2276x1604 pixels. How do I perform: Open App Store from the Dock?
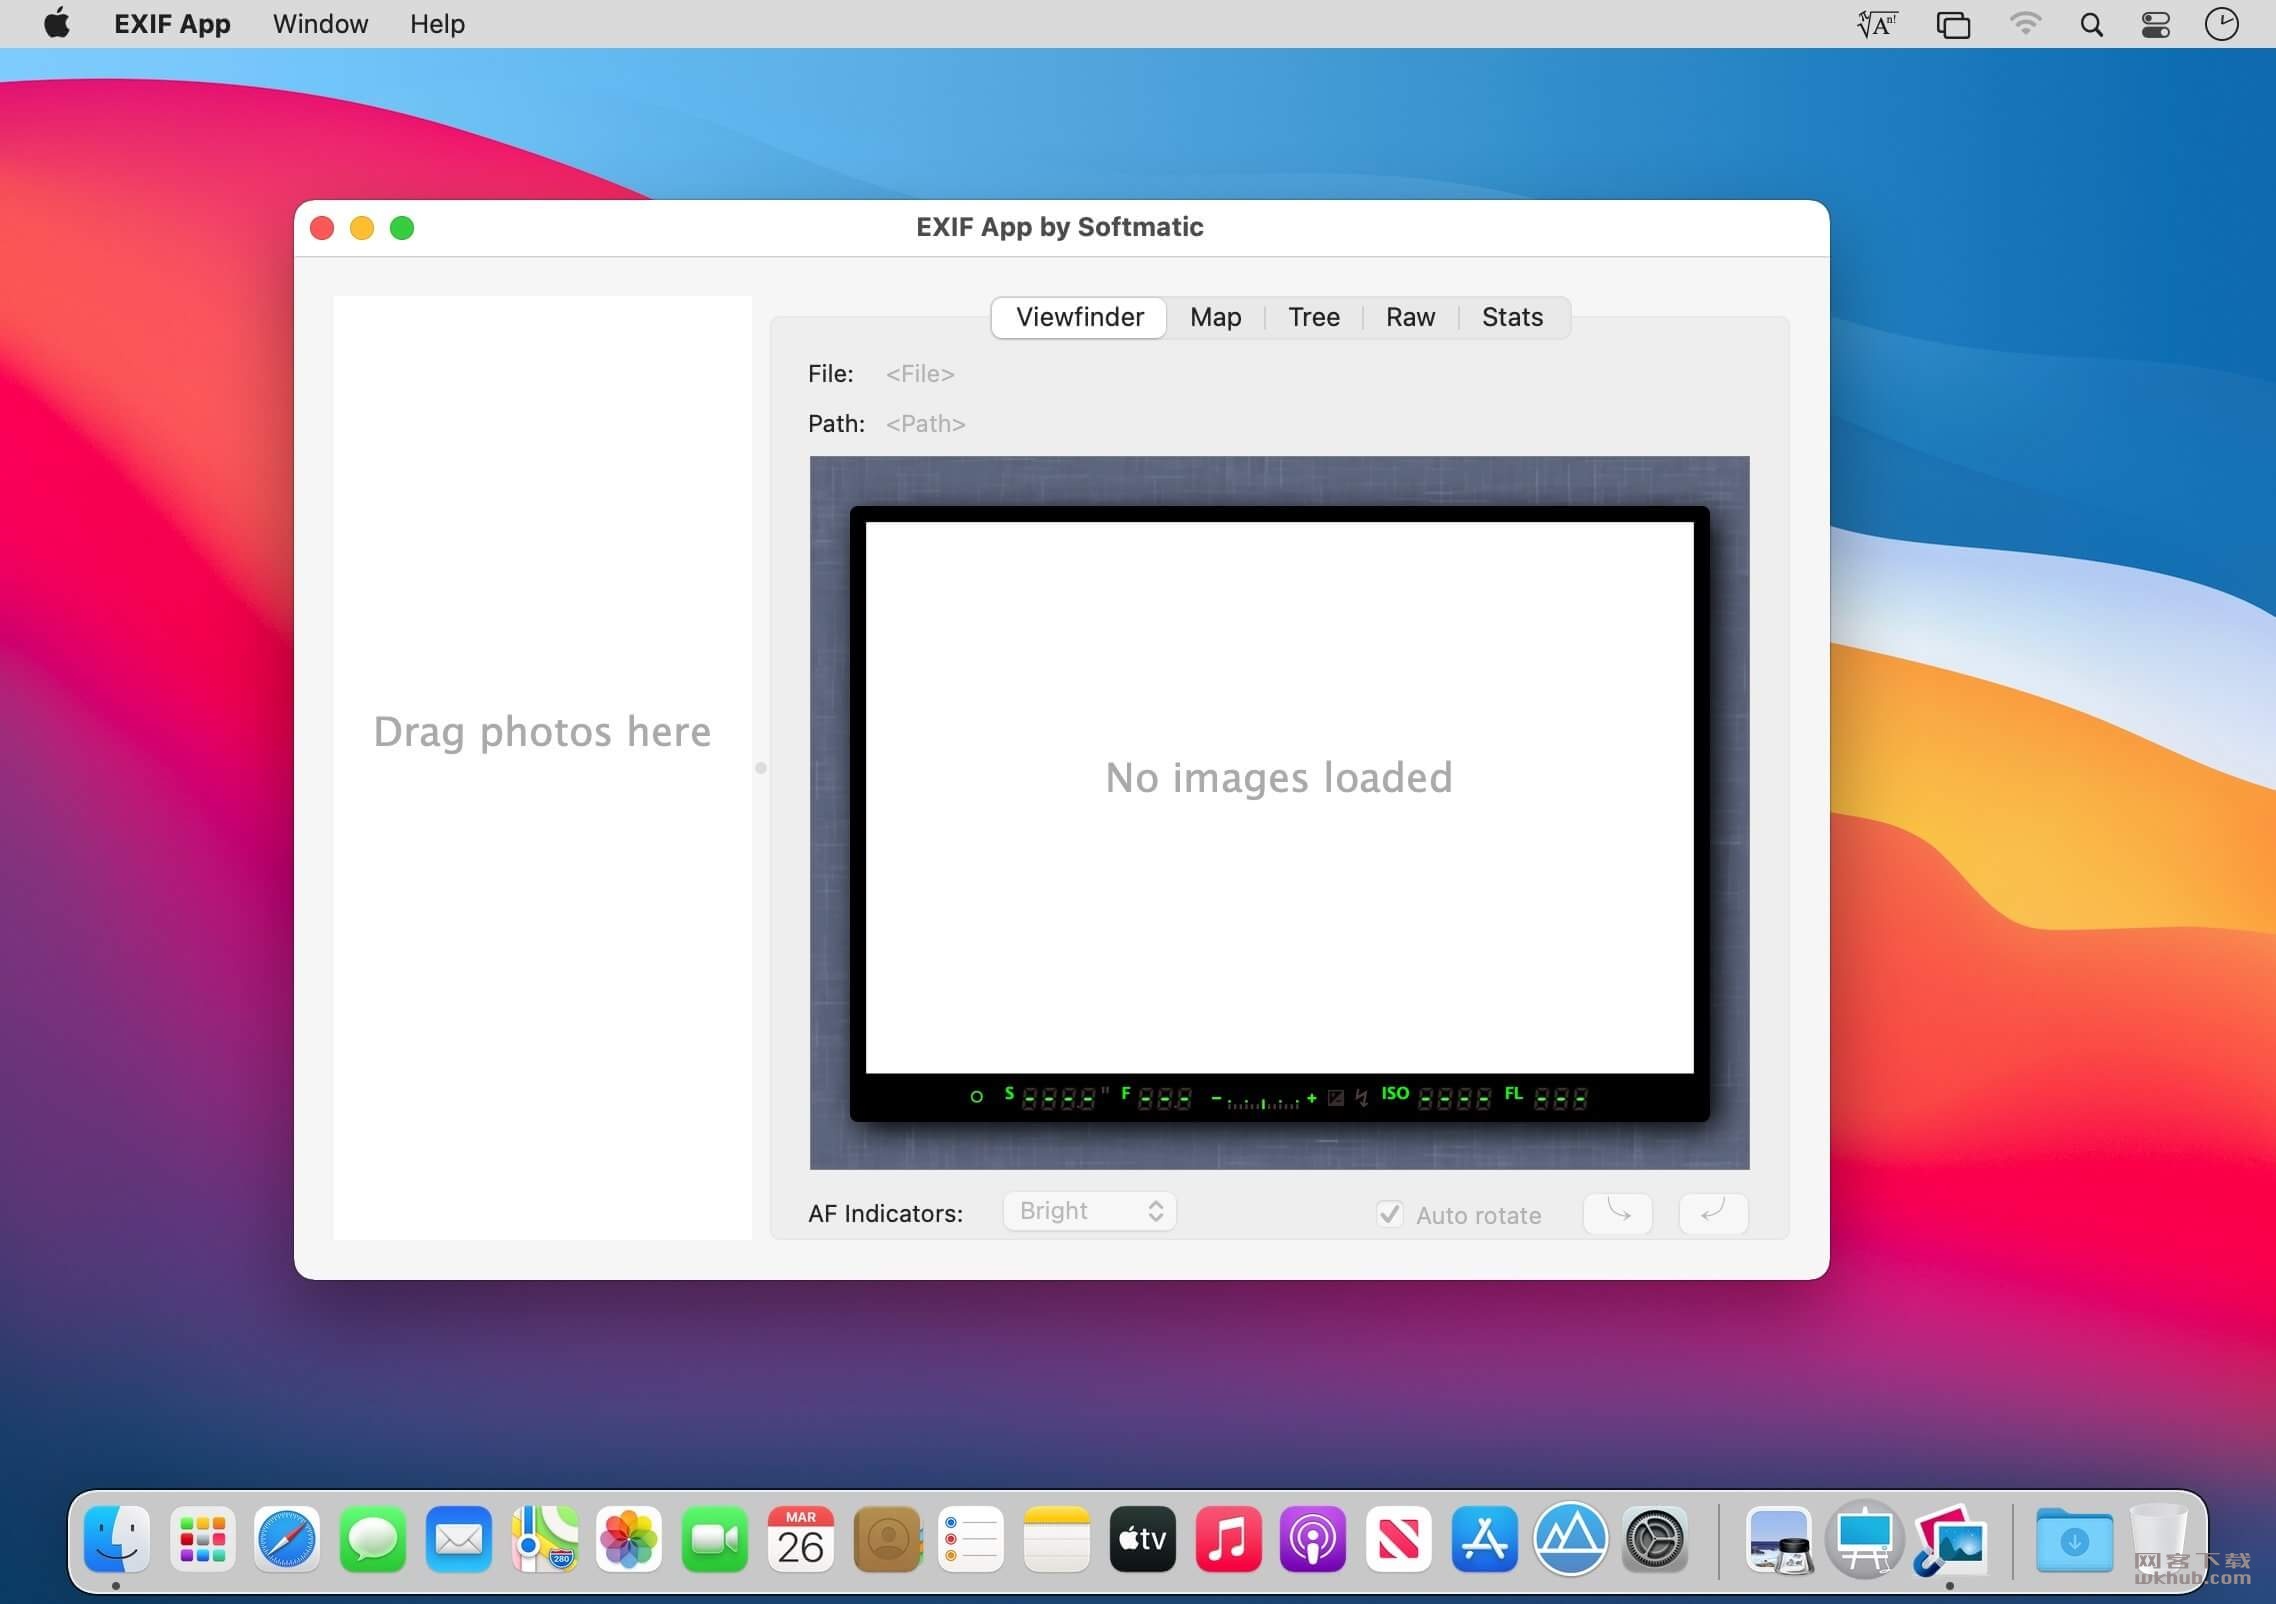tap(1484, 1538)
